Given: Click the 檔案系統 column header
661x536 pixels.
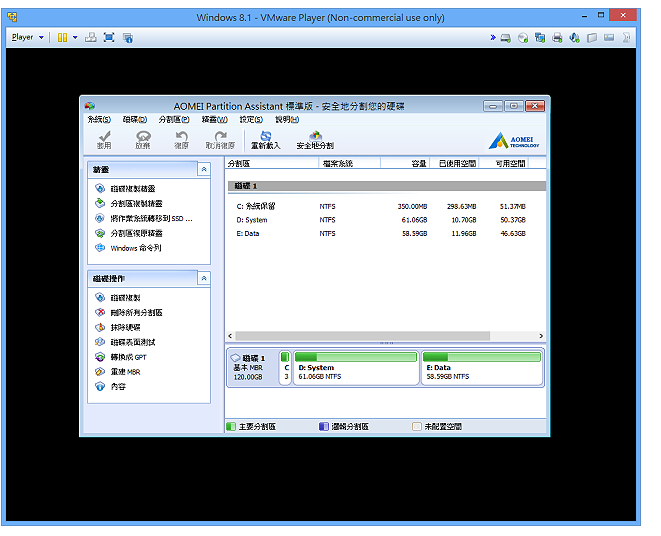Looking at the screenshot, I should click(x=349, y=164).
